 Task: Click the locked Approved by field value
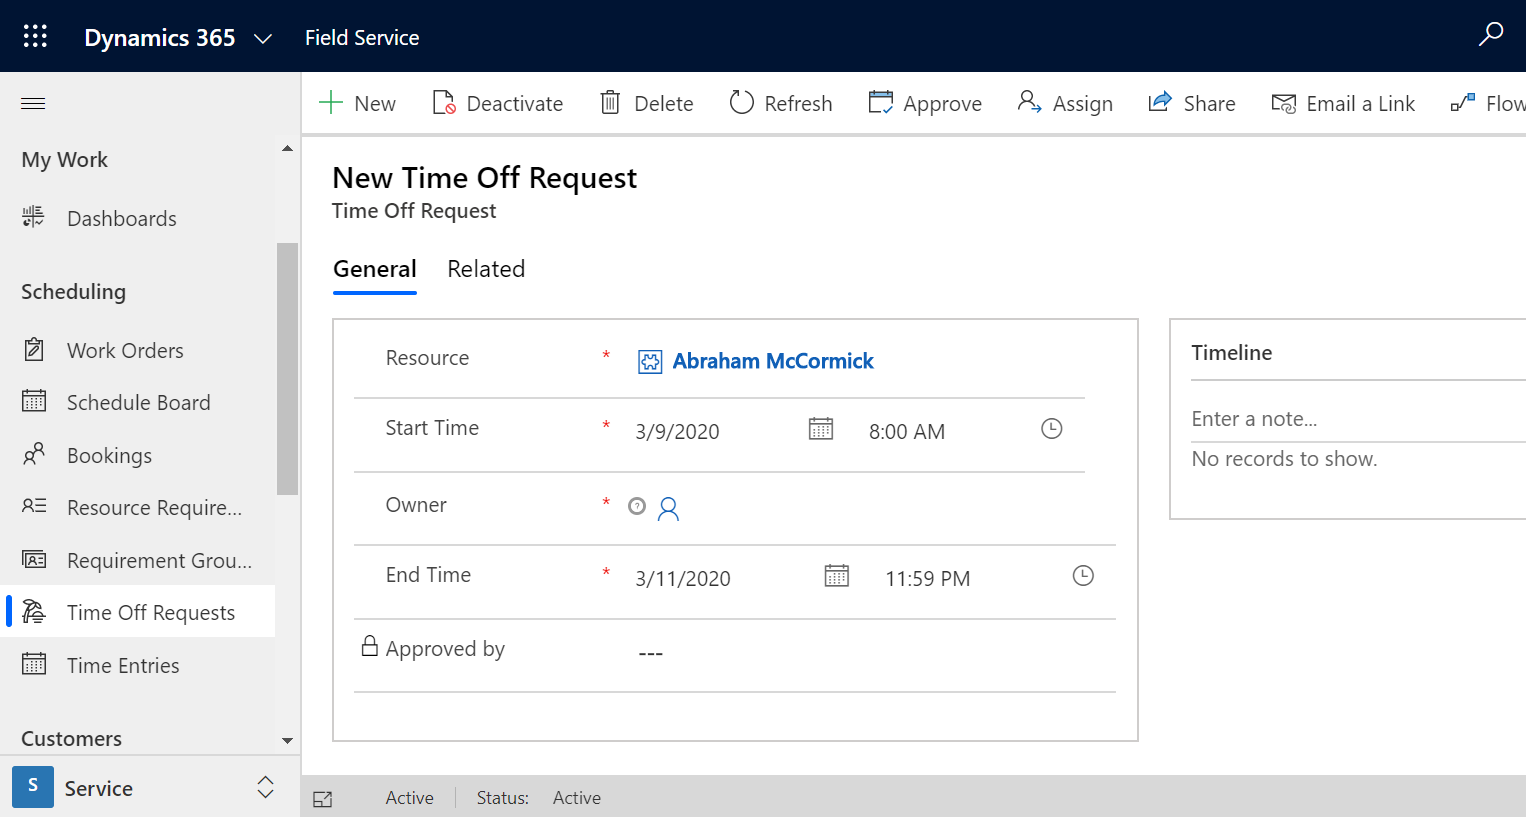[x=651, y=654]
